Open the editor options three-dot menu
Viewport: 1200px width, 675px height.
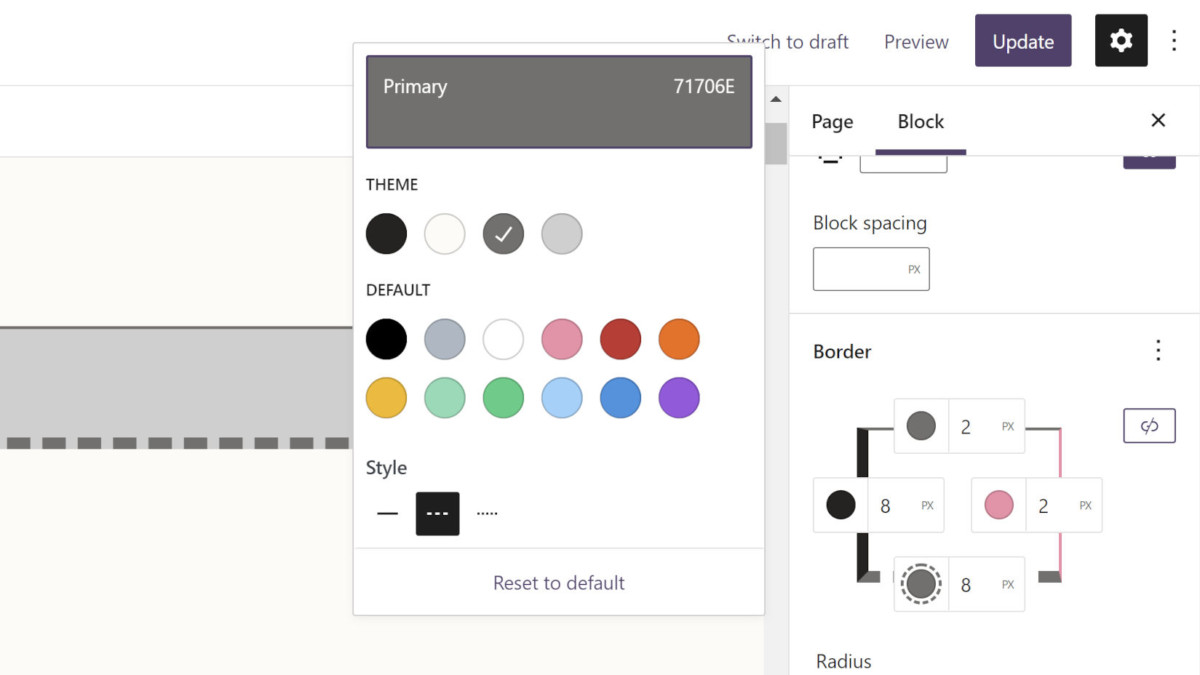click(x=1174, y=40)
